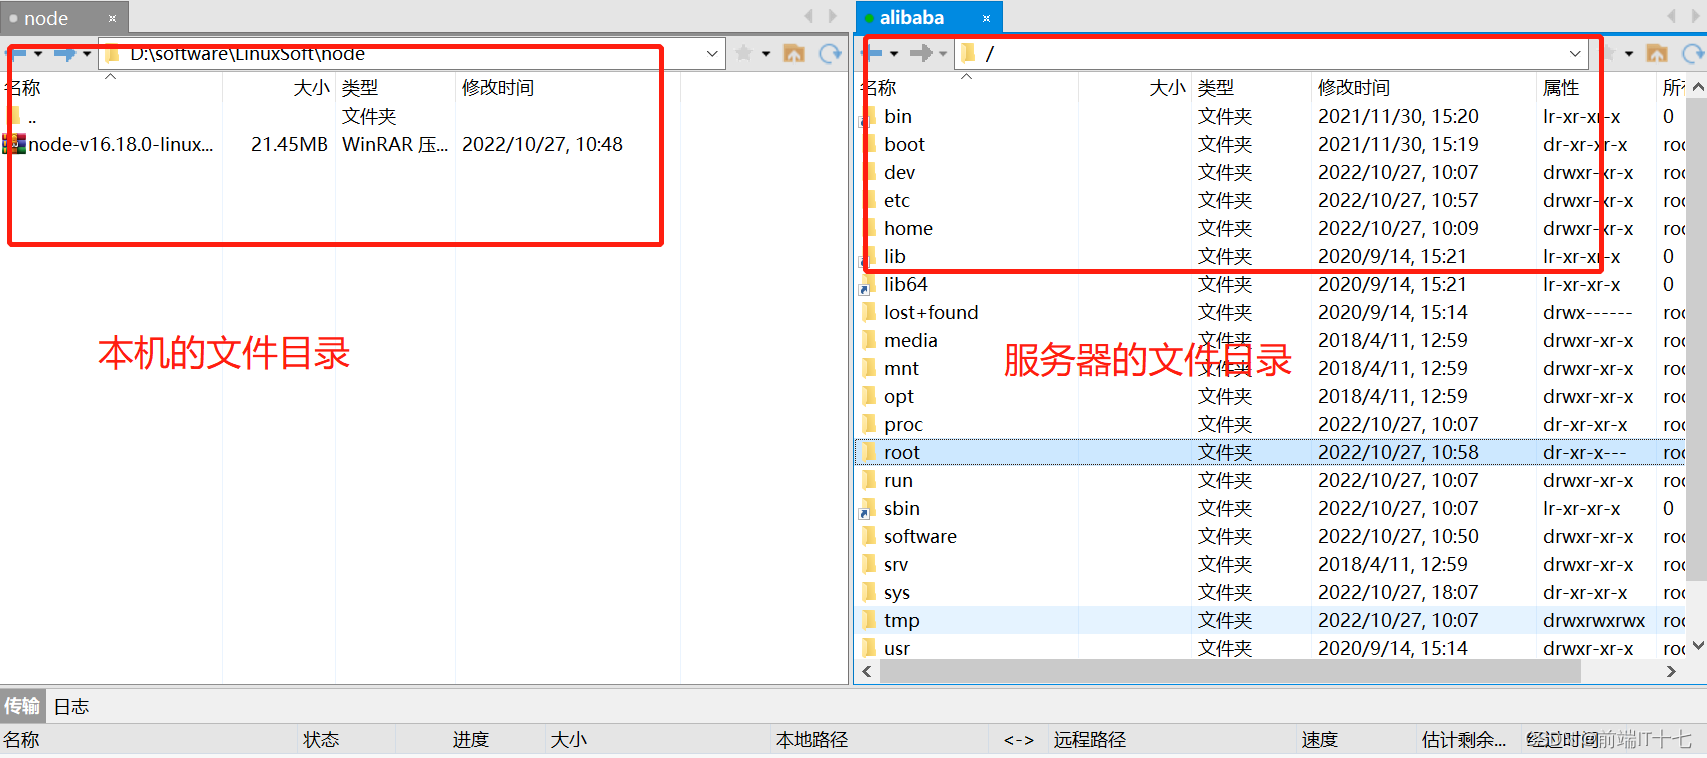Sort remote files by 类型 column
Screen dimensions: 1707x758
pyautogui.click(x=1251, y=87)
